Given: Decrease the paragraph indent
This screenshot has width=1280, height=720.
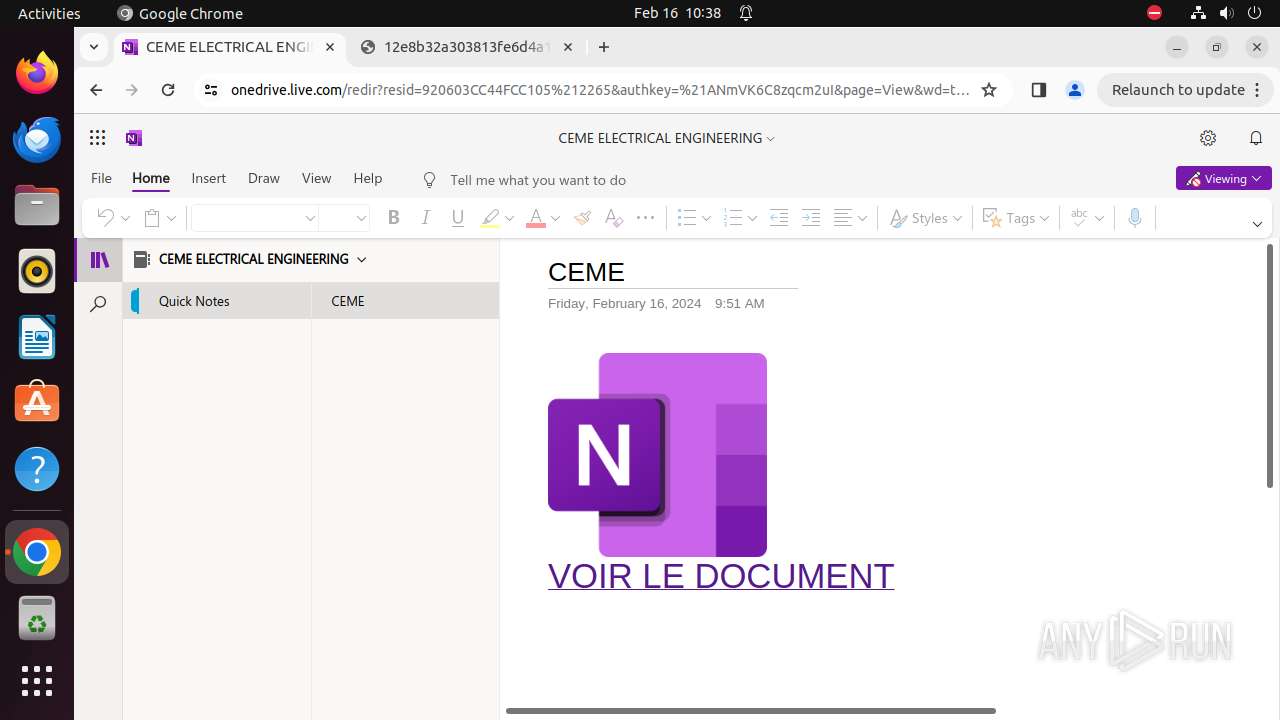Looking at the screenshot, I should (779, 218).
